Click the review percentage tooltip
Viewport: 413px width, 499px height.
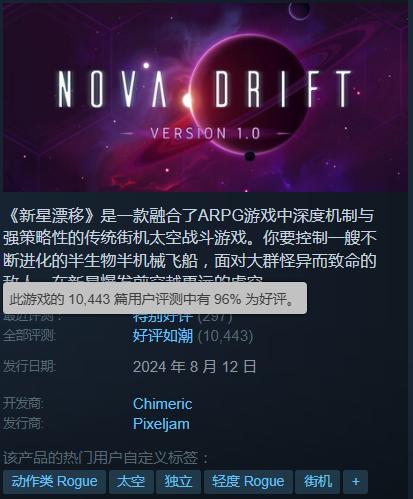click(x=155, y=298)
